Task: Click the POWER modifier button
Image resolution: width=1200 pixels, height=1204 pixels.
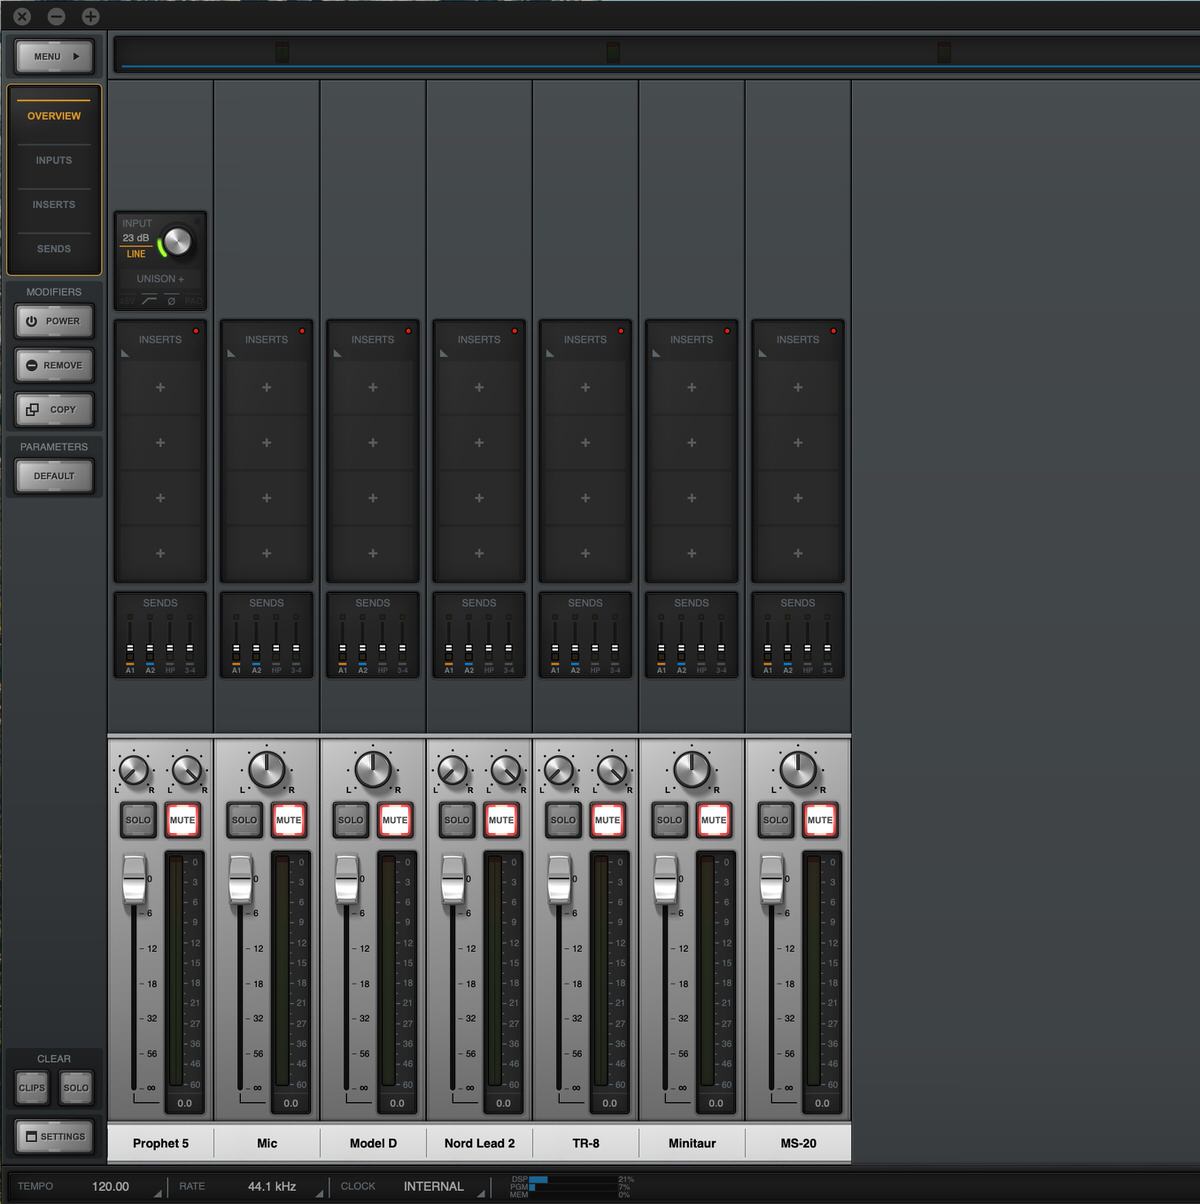Action: 54,321
